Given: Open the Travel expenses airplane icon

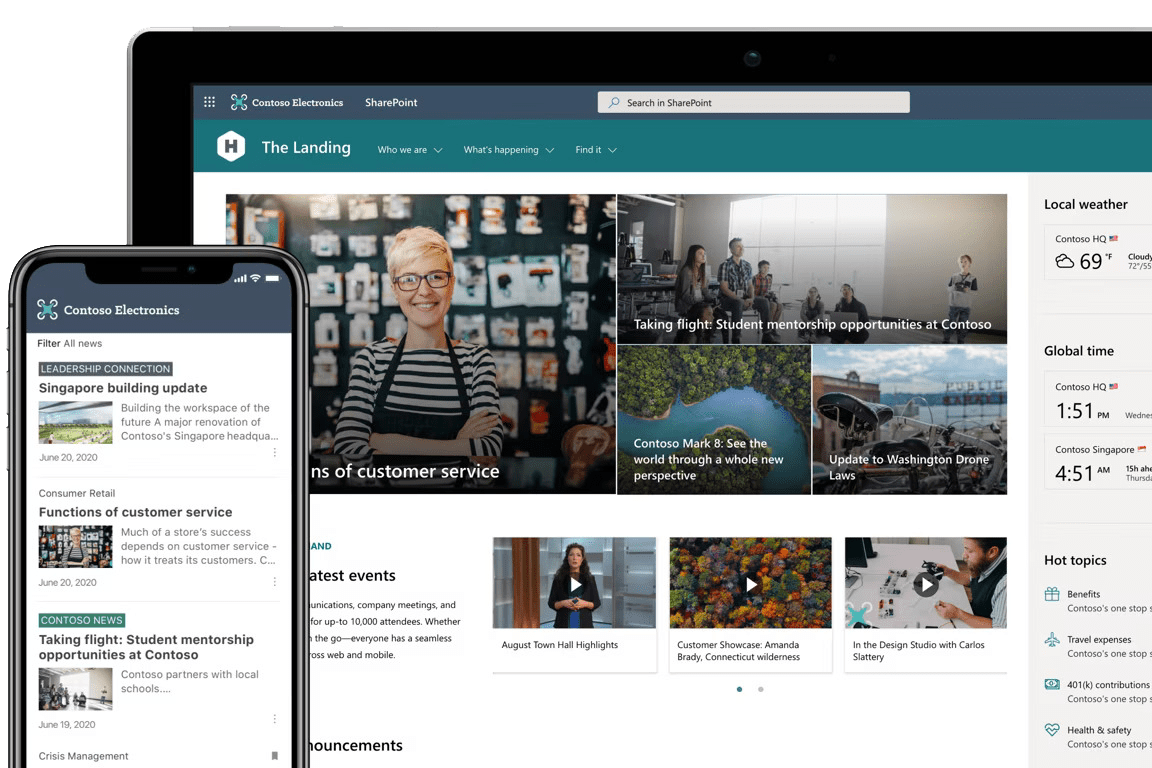Looking at the screenshot, I should click(x=1052, y=639).
